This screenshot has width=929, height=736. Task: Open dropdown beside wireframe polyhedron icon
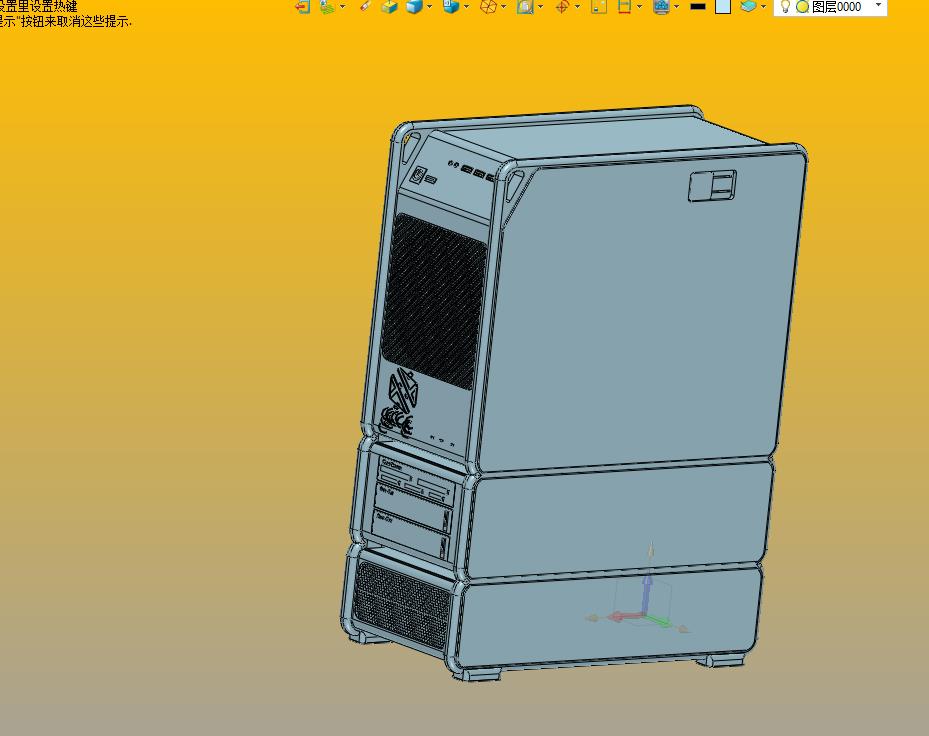(x=504, y=7)
